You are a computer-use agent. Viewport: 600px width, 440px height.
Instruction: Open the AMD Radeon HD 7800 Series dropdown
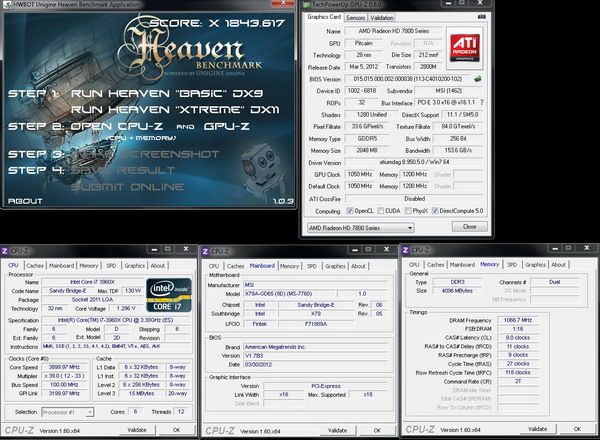360,228
